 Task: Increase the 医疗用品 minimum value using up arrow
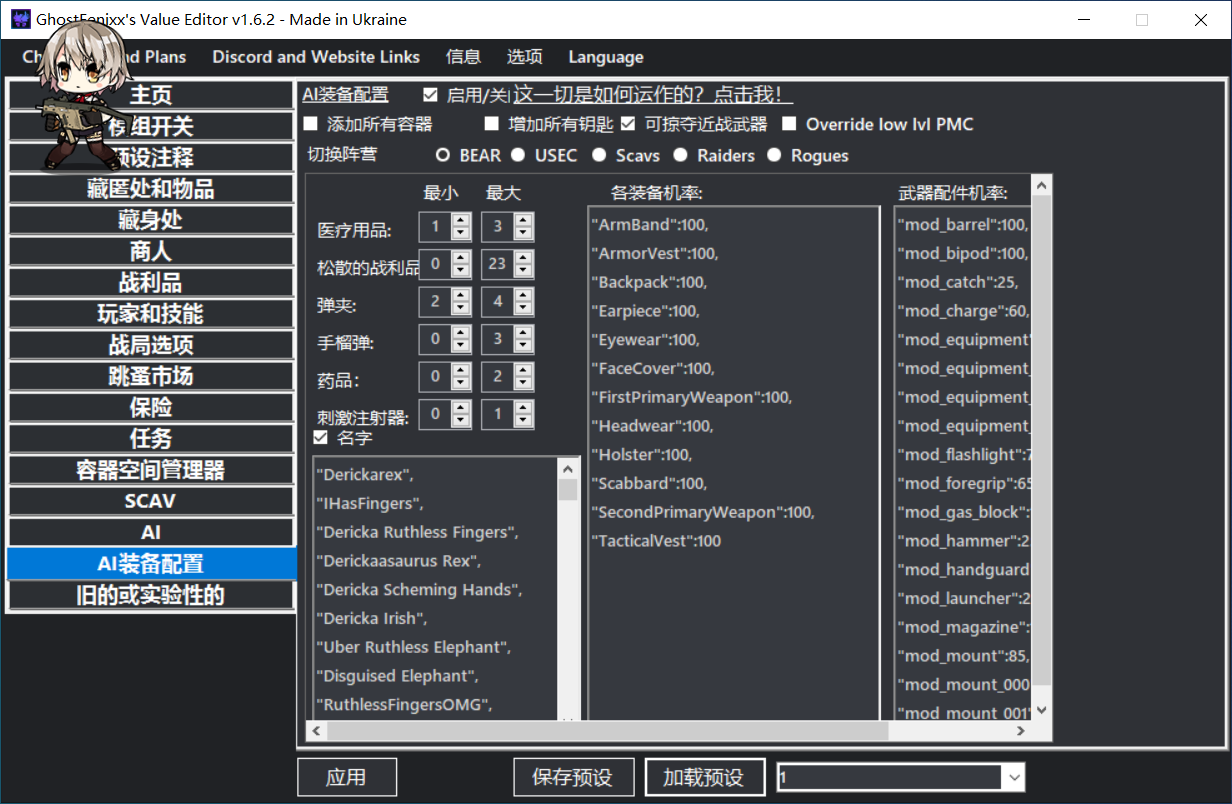pyautogui.click(x=461, y=220)
